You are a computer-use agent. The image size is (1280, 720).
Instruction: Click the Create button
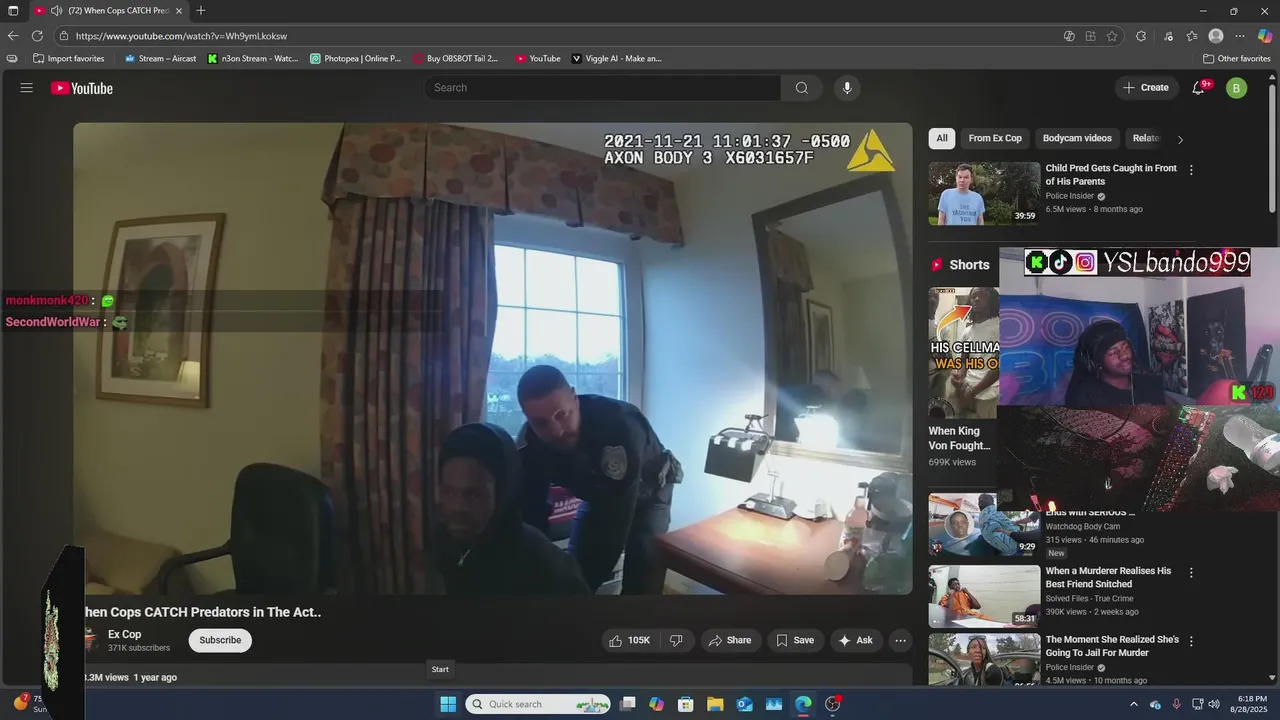[1146, 88]
